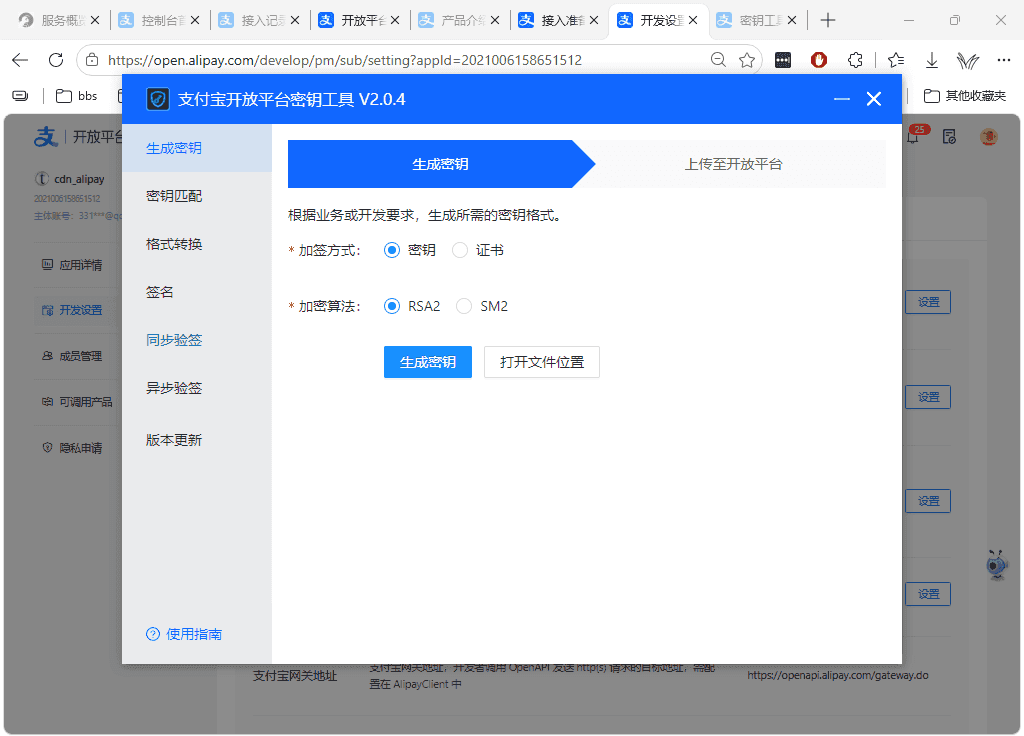Open the bbs bookmarks folder
Viewport: 1024px width, 736px height.
click(x=76, y=96)
